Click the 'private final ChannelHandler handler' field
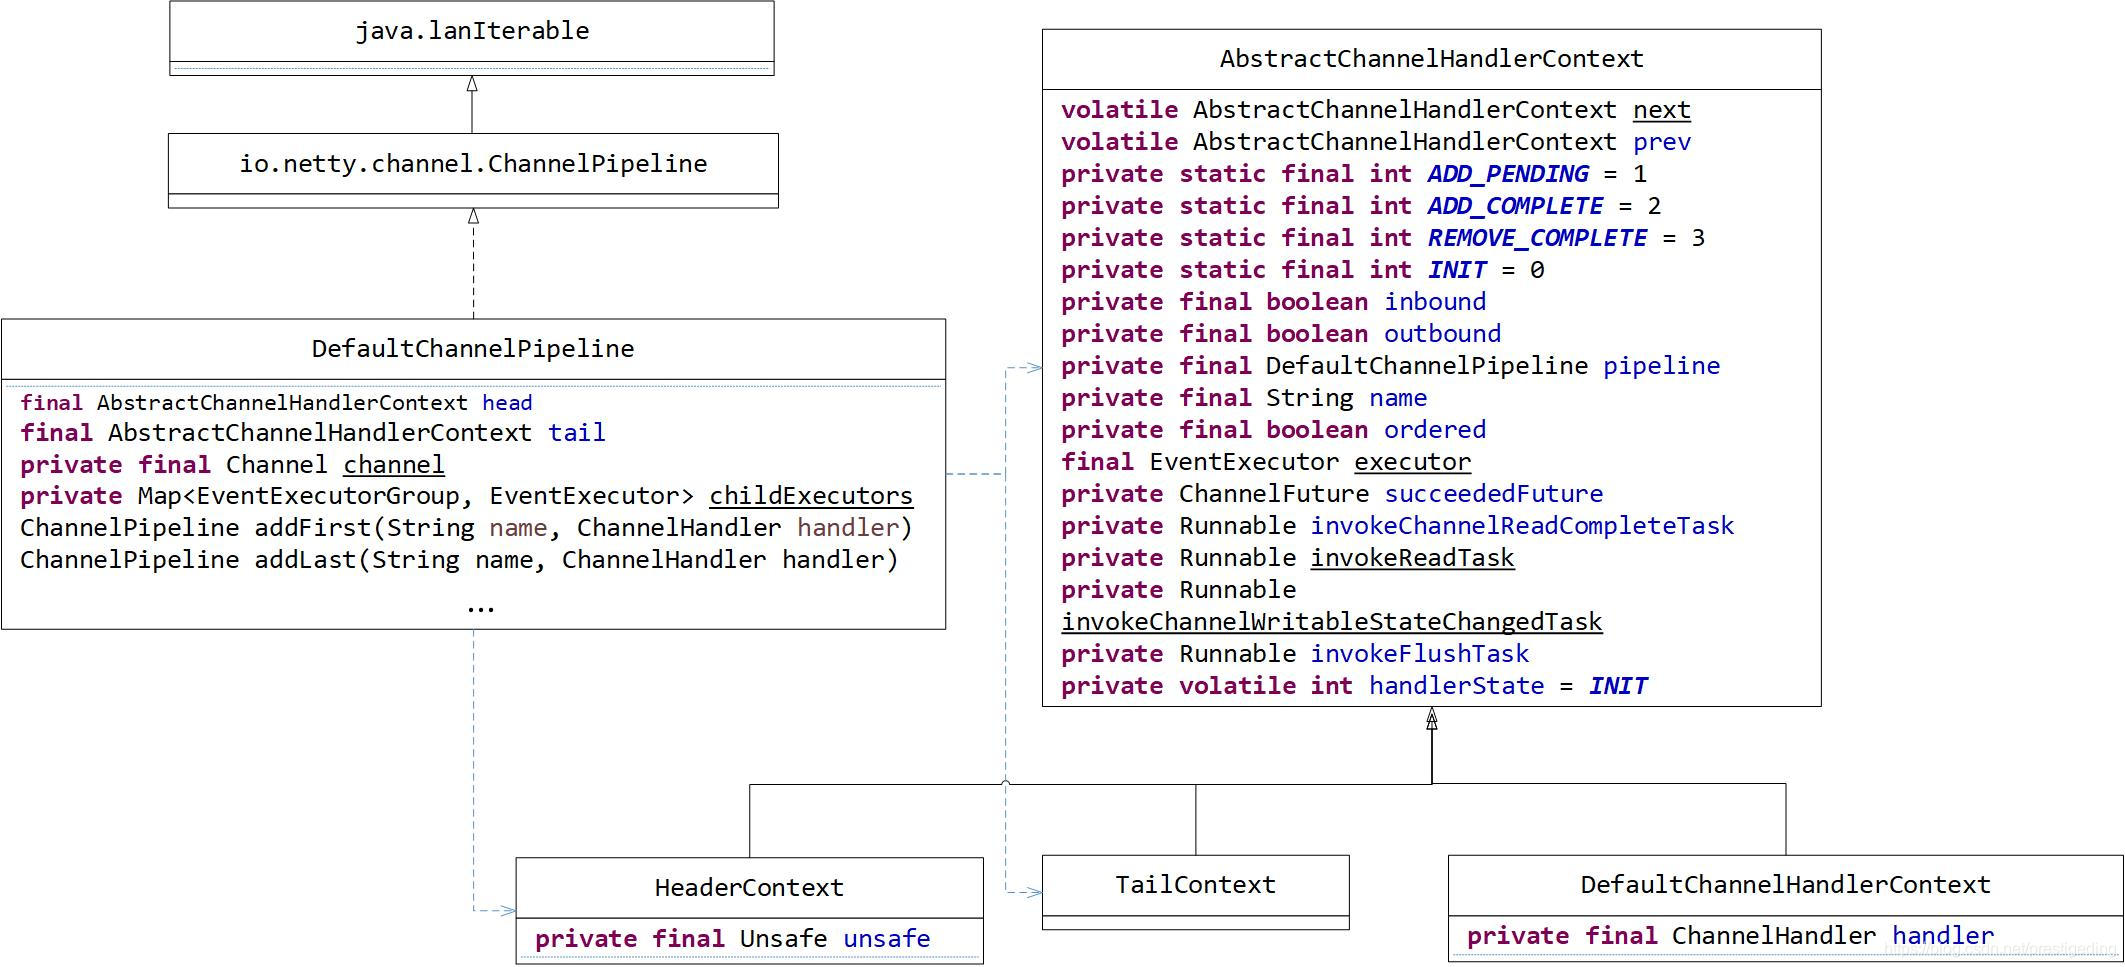 click(x=1731, y=936)
